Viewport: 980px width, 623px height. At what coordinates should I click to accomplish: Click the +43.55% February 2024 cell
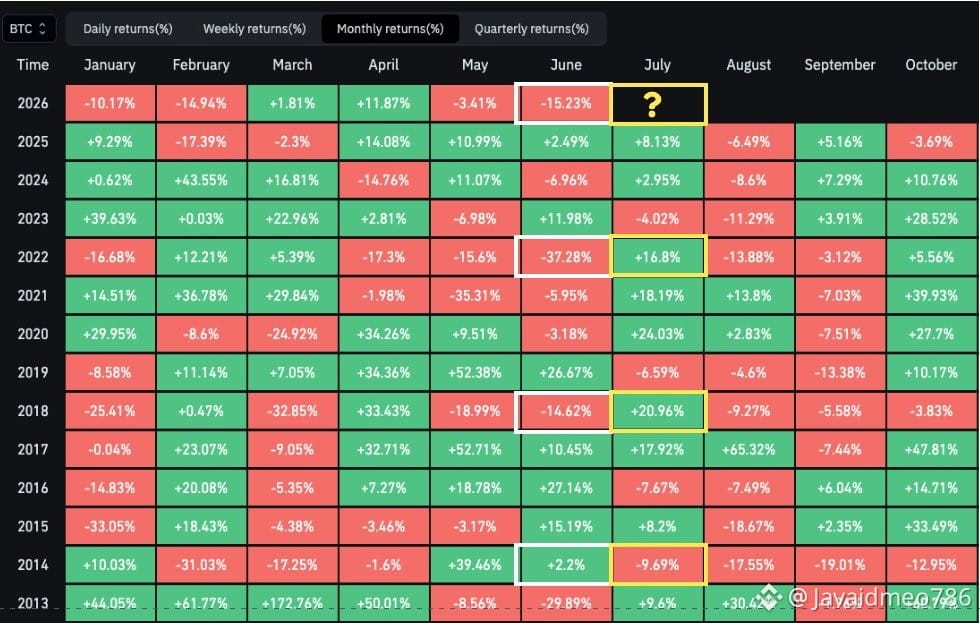click(201, 180)
